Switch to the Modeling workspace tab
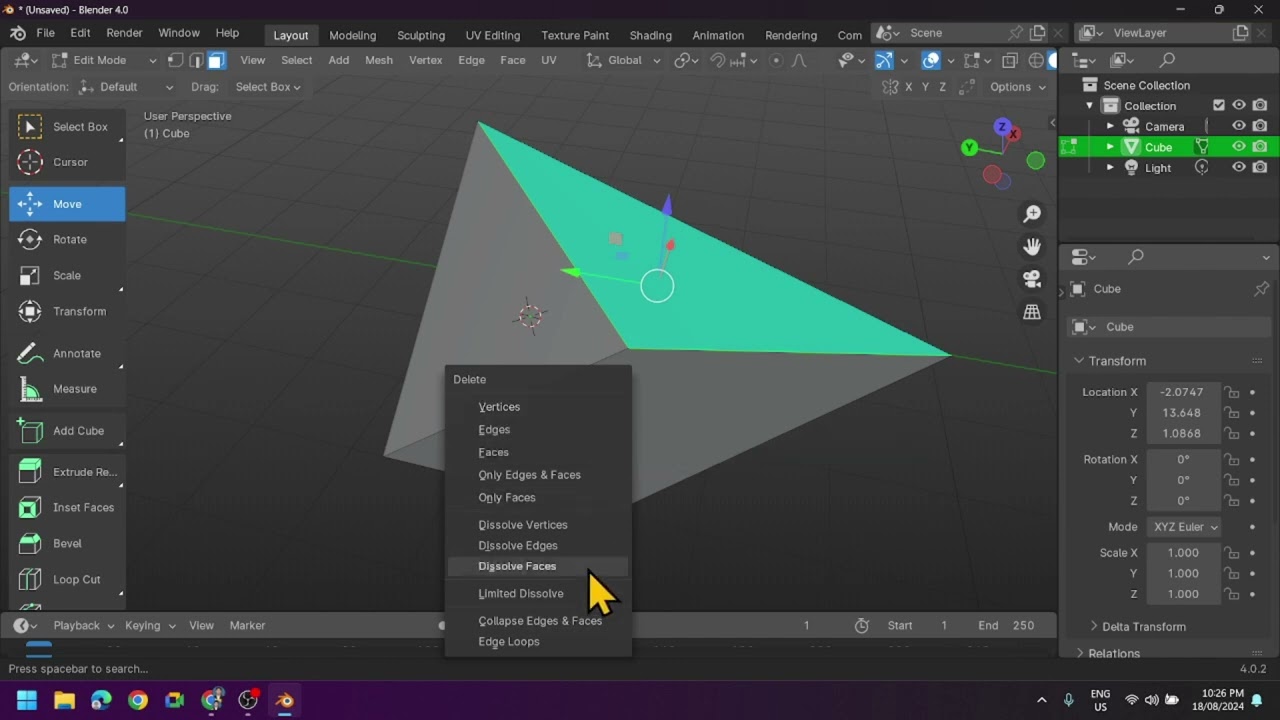Screen dimensions: 1280x720 [353, 35]
